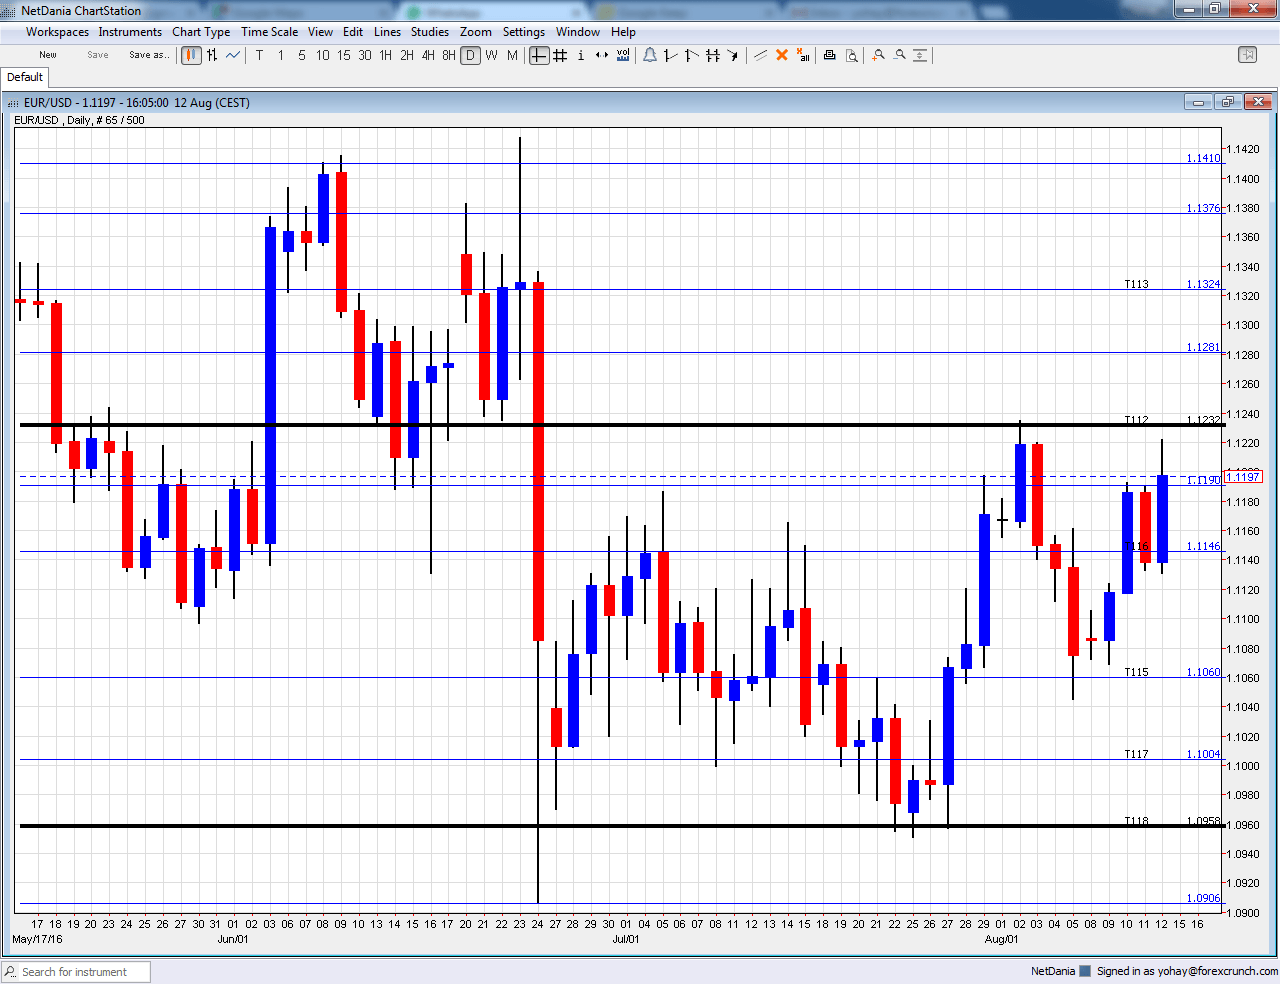Click the EUR/USD chart window icon
The height and width of the screenshot is (984, 1280).
(13, 103)
